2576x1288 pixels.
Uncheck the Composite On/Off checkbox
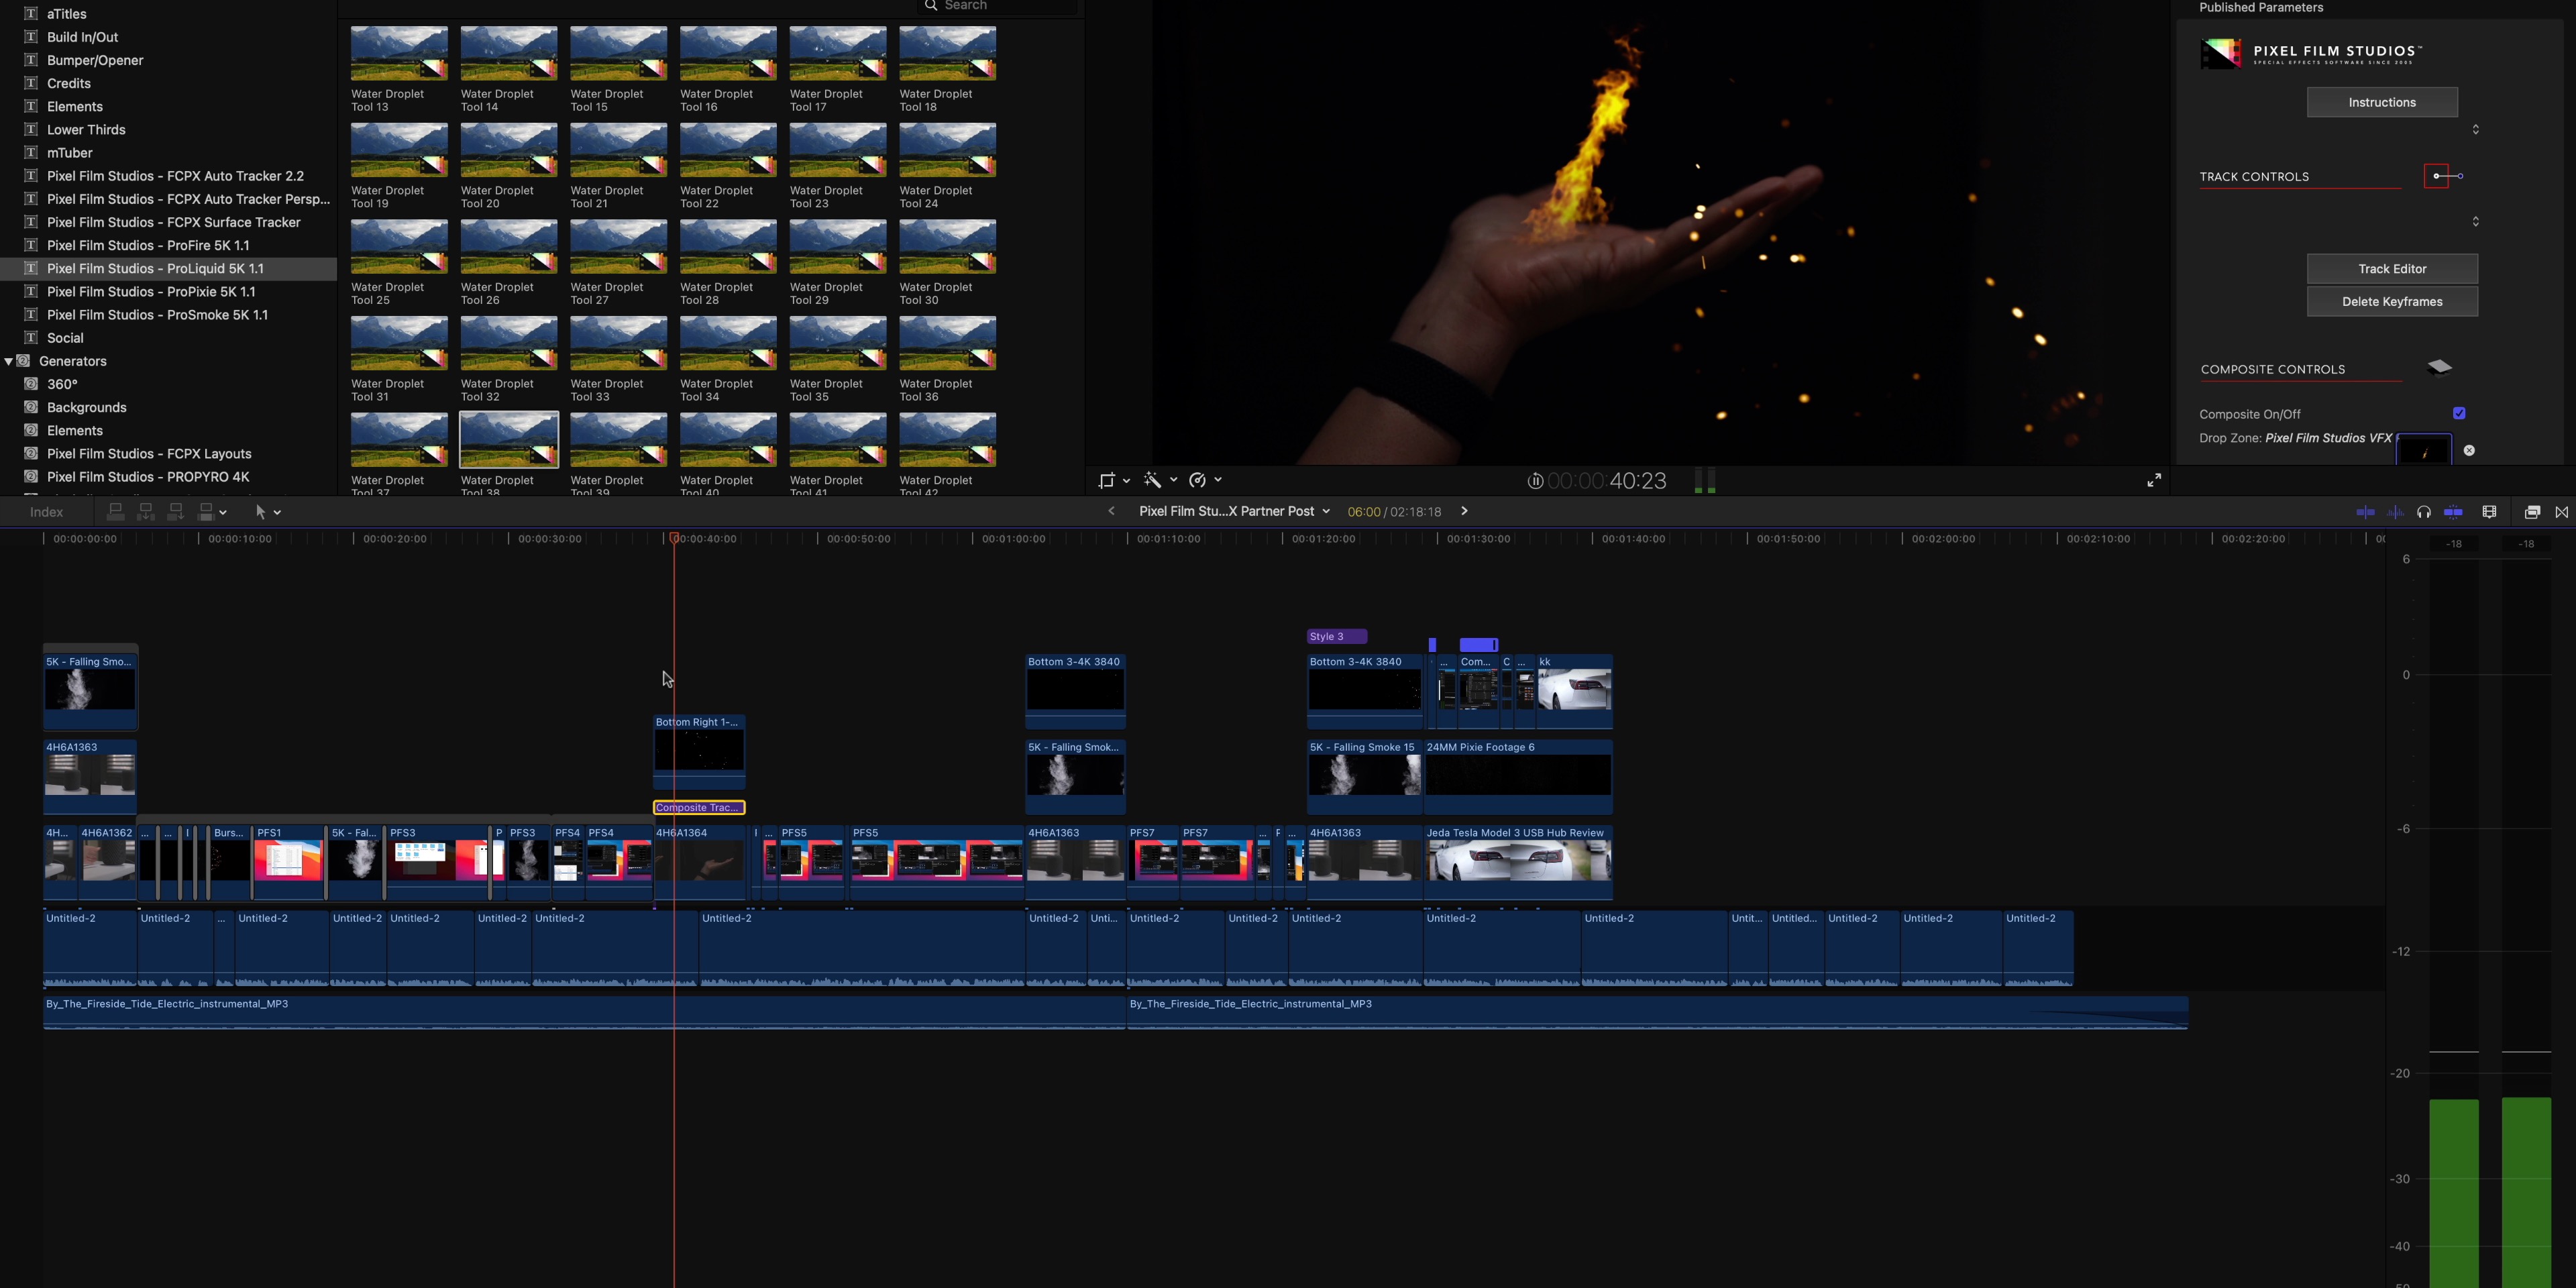pos(2459,413)
